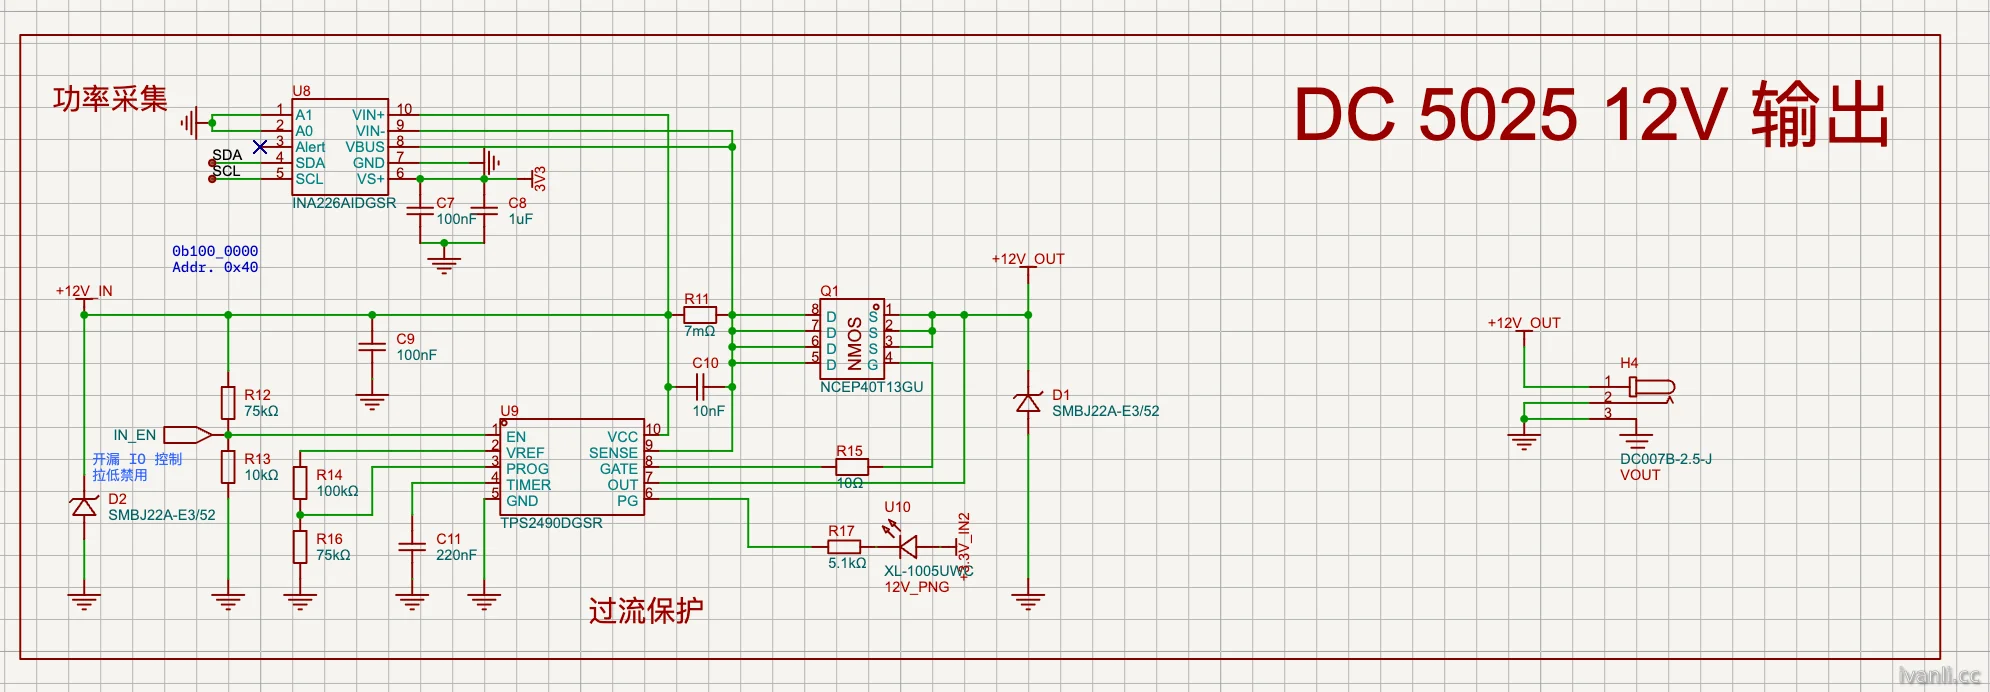Click the "NCEP40T13GU" part name text
Screen dimensions: 1990x692
pos(872,387)
